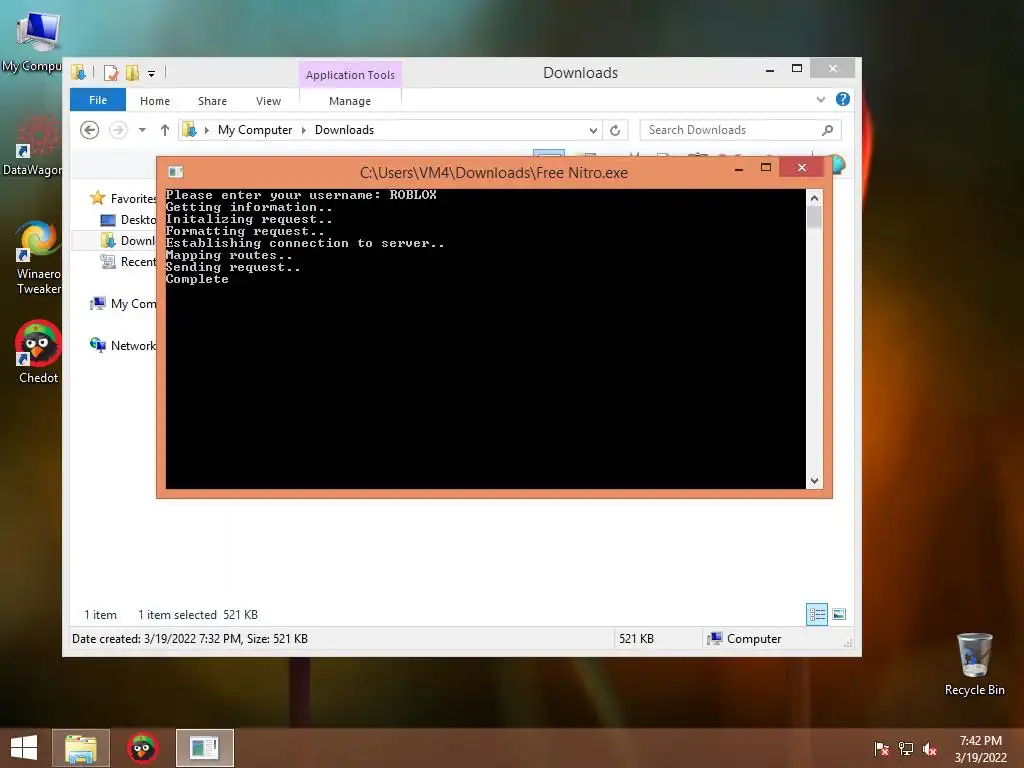1024x768 pixels.
Task: Select the Recycle Bin desktop icon
Action: [x=974, y=664]
